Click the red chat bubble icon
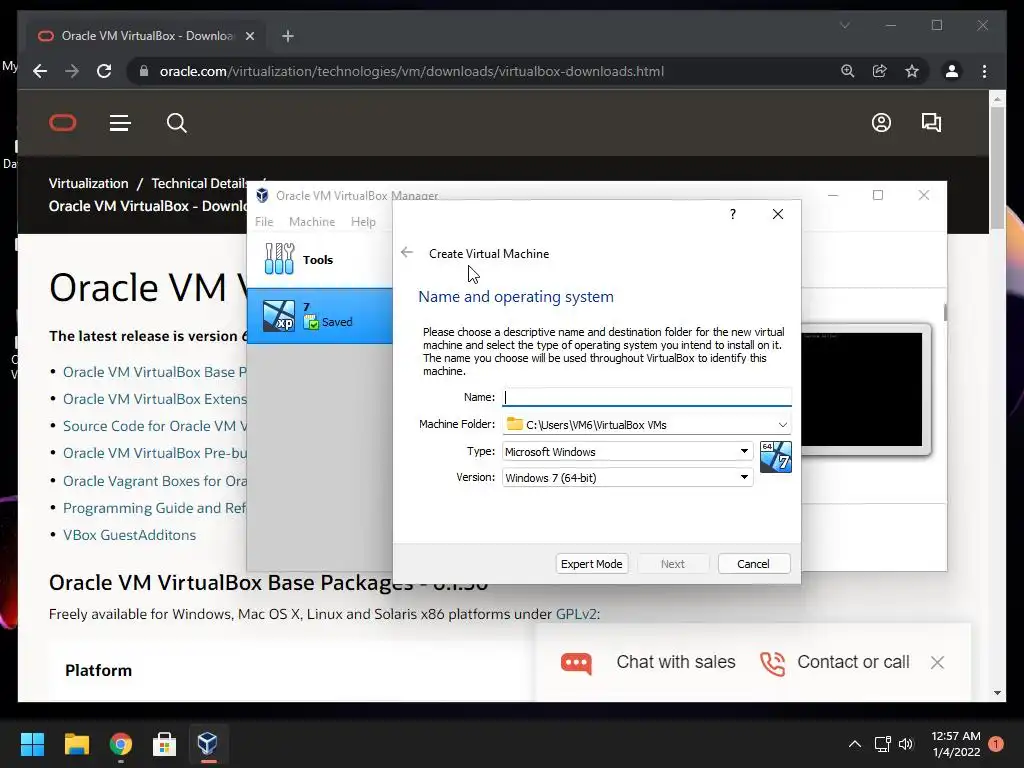Screen dimensions: 1024x768 point(576,663)
